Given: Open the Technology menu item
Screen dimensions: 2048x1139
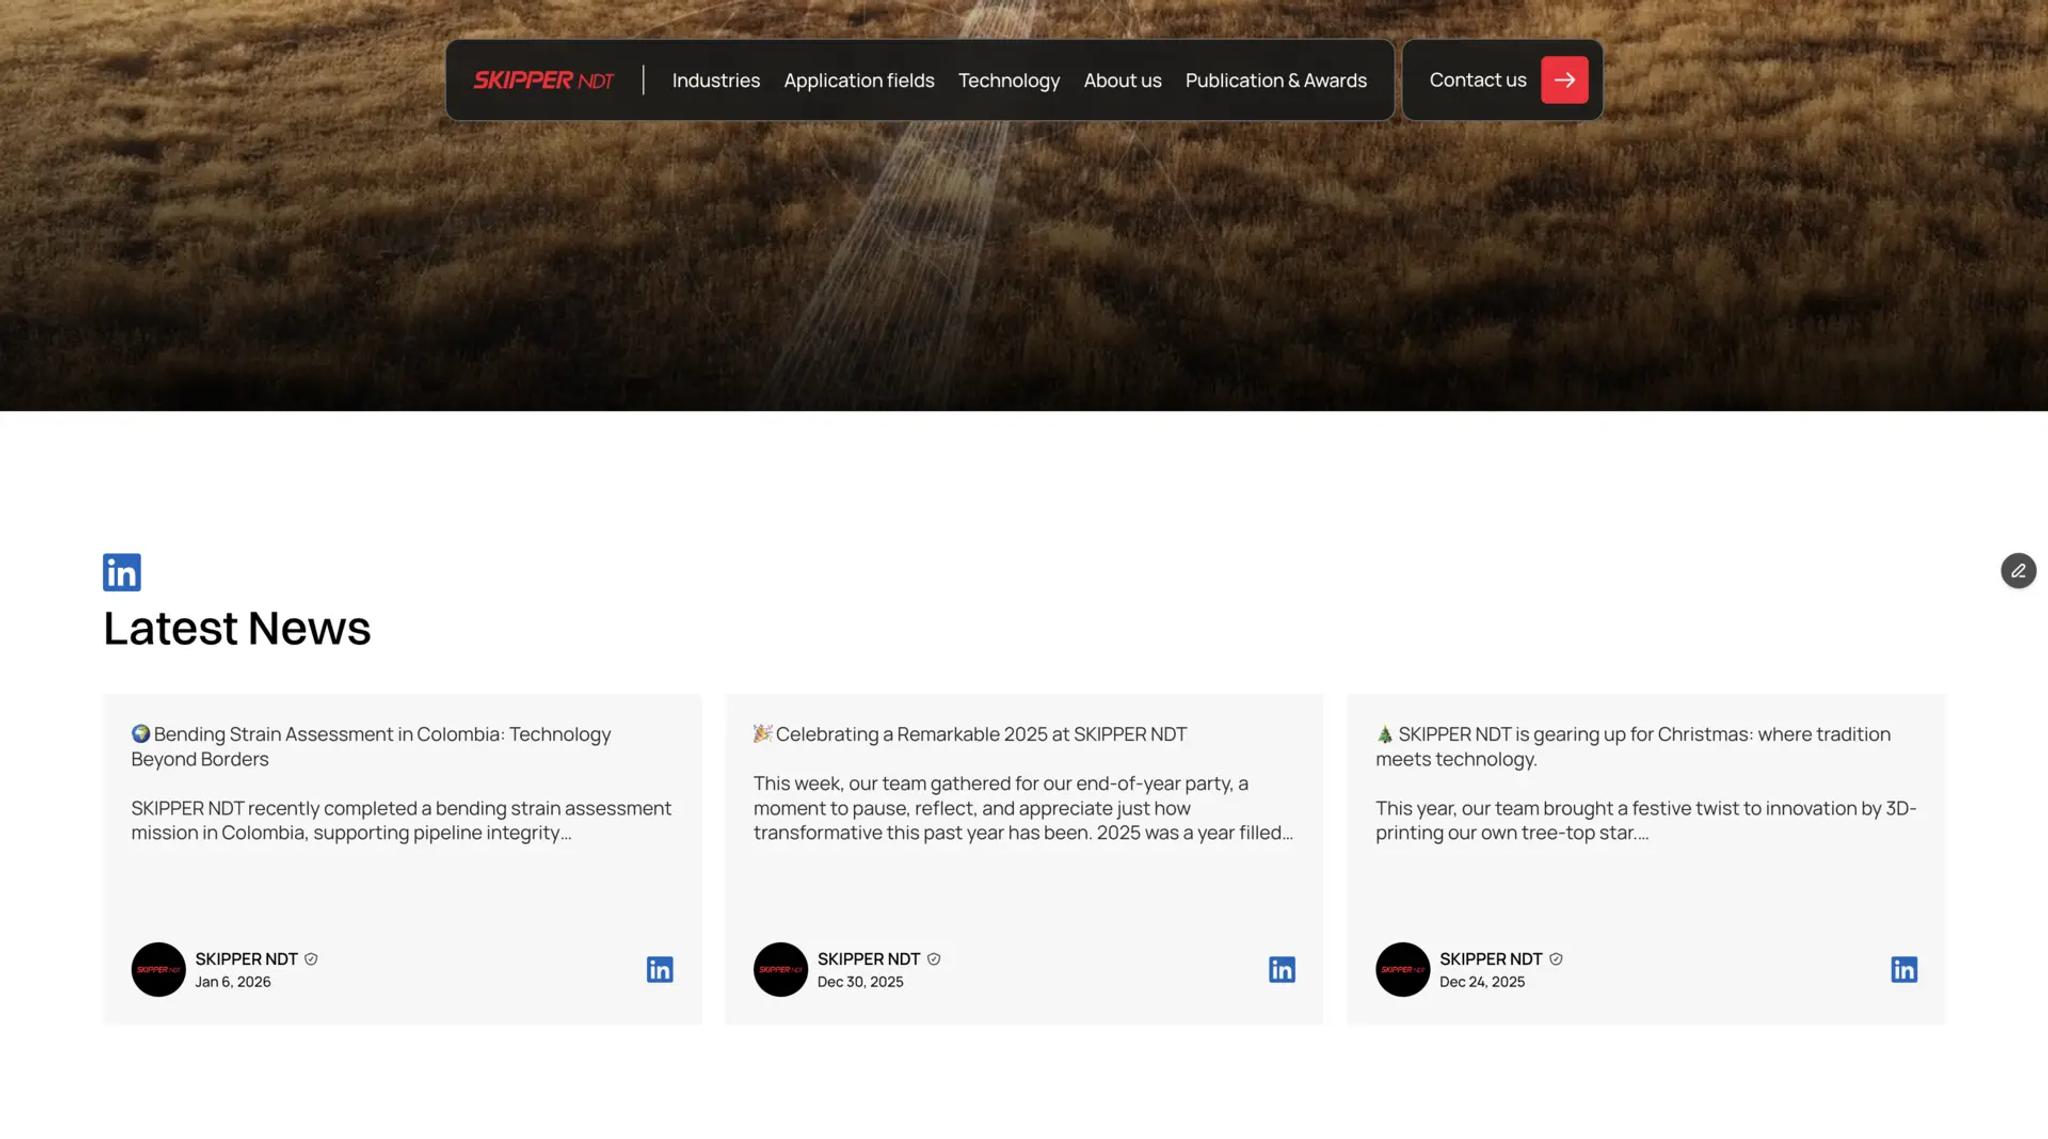Looking at the screenshot, I should pos(1008,80).
